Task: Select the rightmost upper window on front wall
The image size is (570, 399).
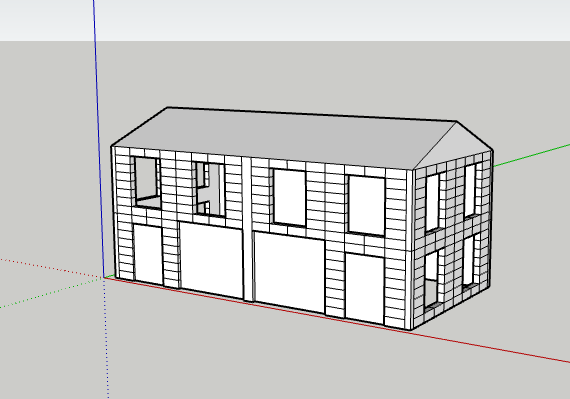Action: click(x=367, y=205)
